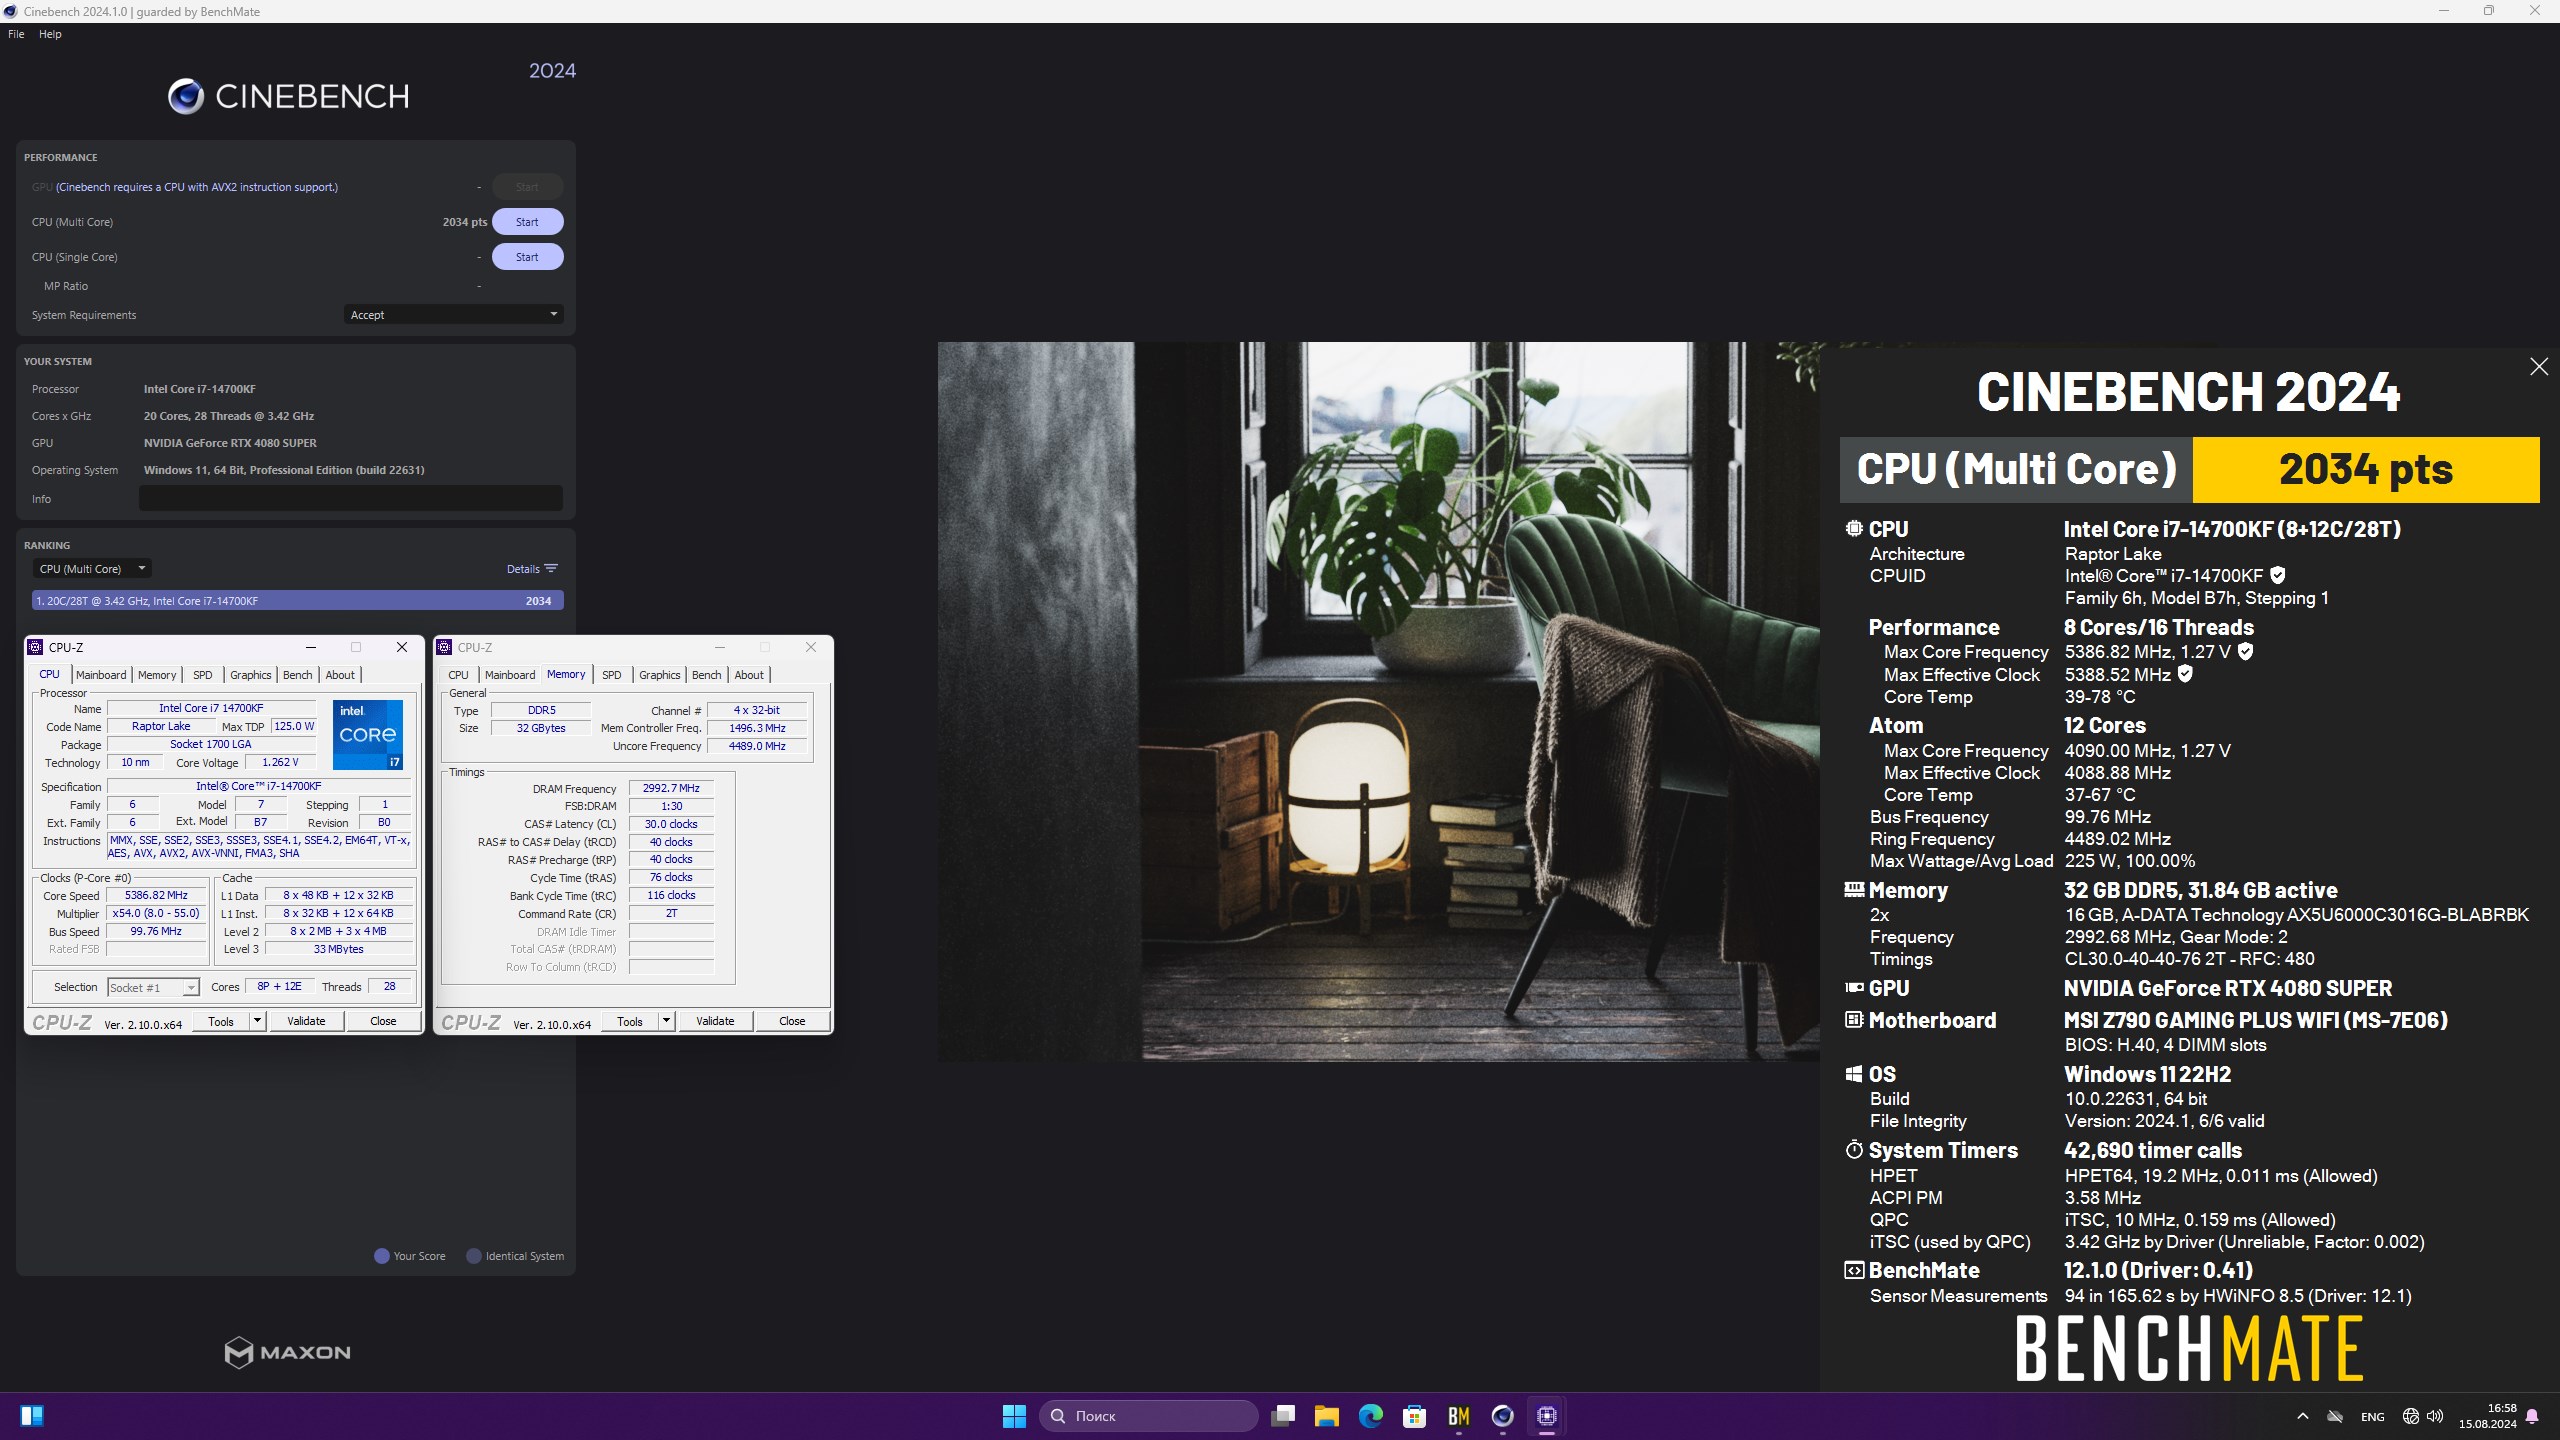Start the CPU Single Core benchmark
The width and height of the screenshot is (2560, 1440).
tap(527, 257)
